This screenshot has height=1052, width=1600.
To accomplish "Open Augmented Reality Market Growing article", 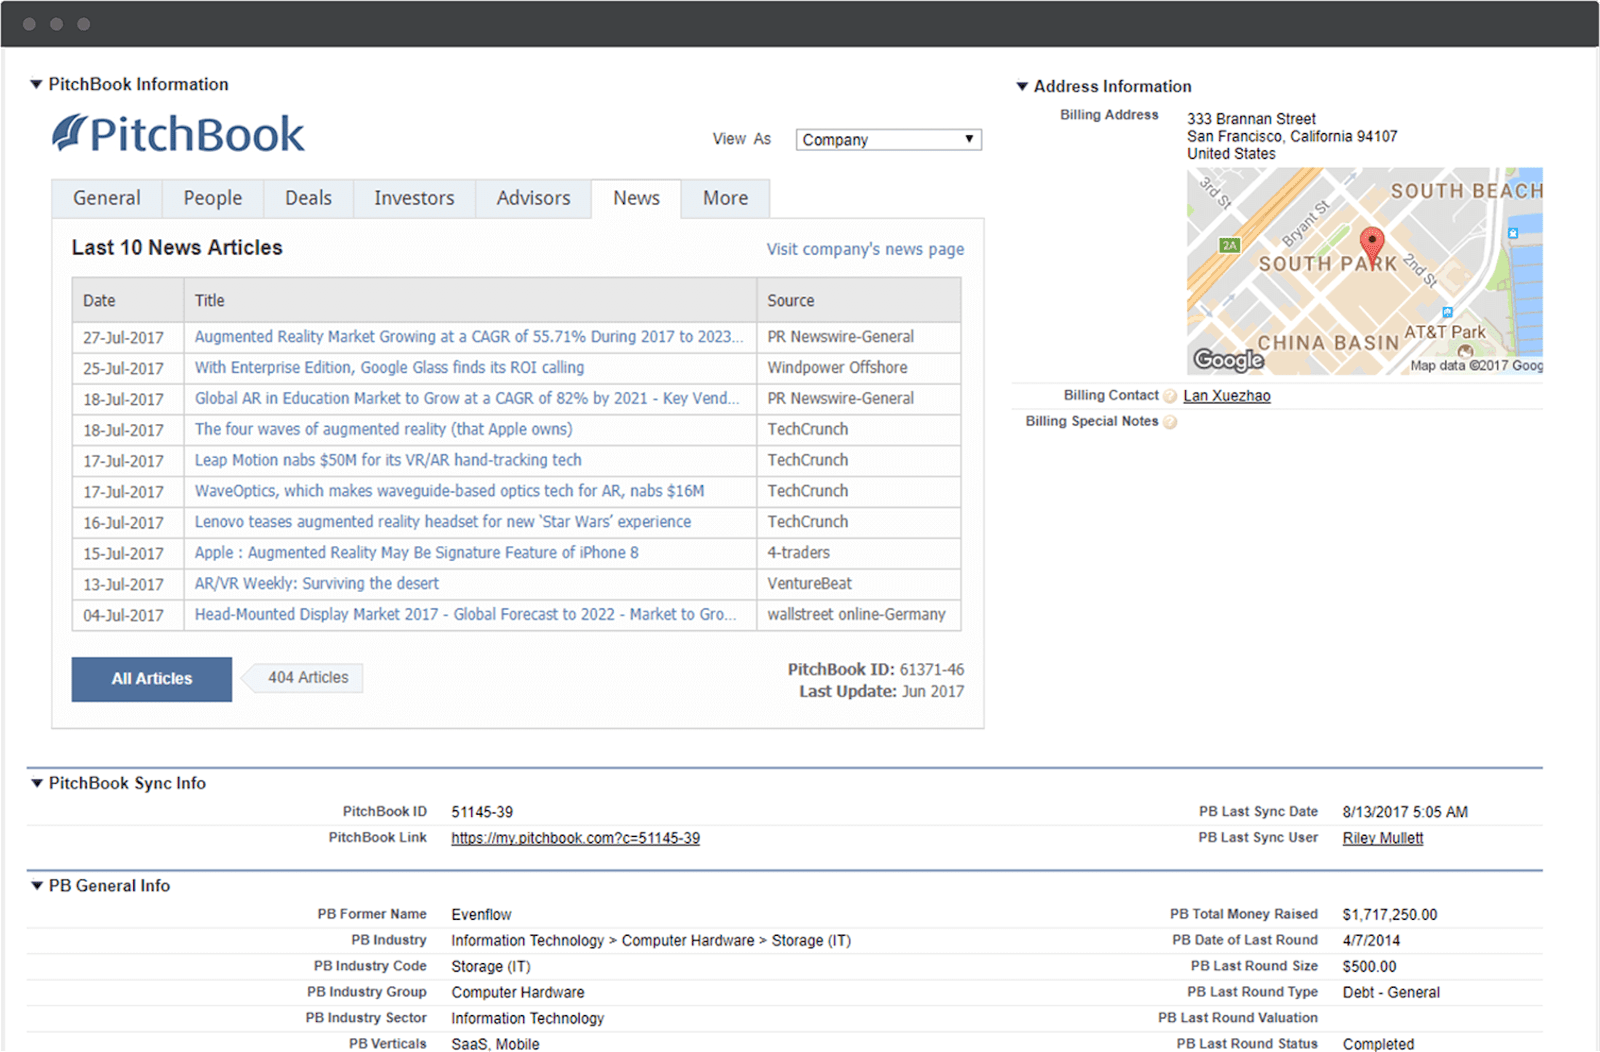I will 469,337.
